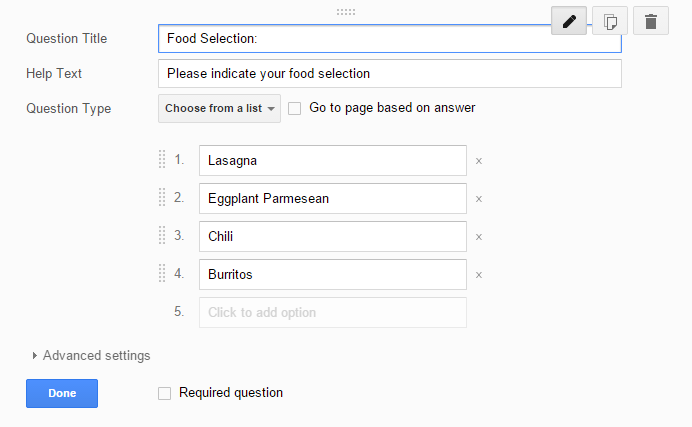This screenshot has width=692, height=427.
Task: Grab the drag handle beside option 1
Action: tap(162, 159)
